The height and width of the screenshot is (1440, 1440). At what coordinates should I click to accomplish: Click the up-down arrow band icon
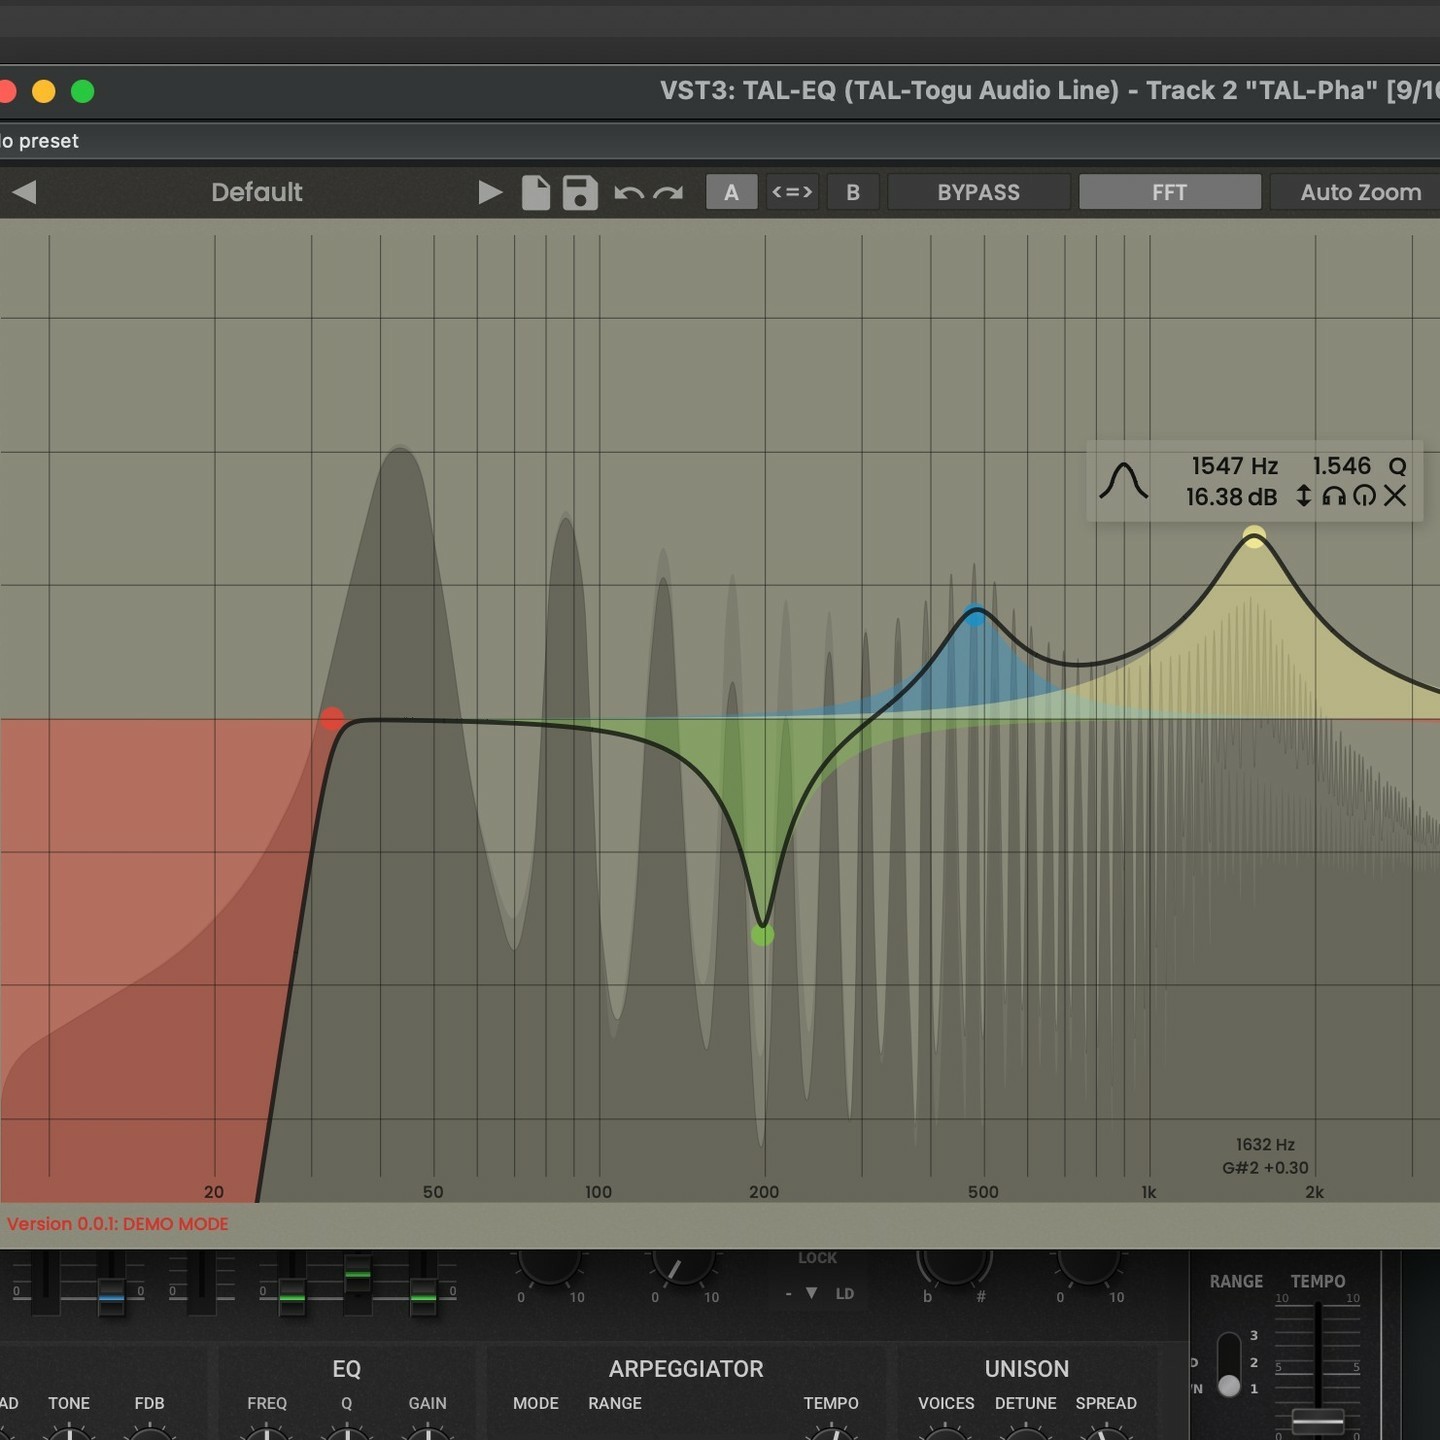pos(1303,496)
